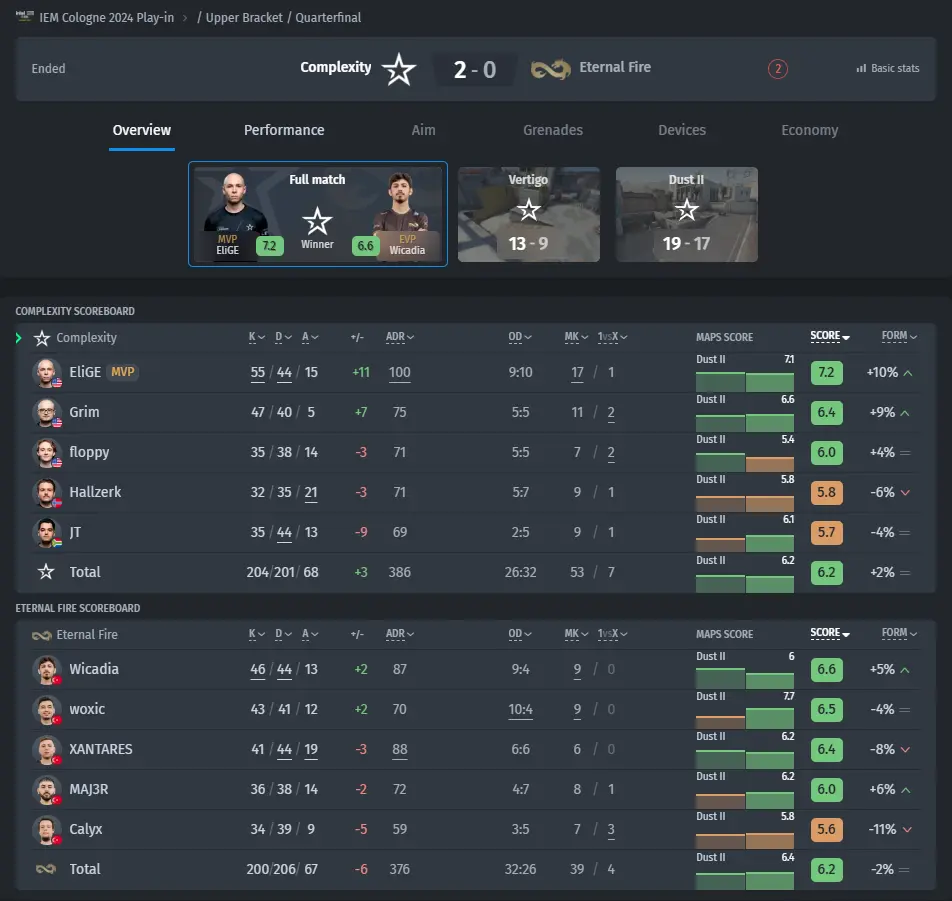
Task: Click the logo icon in Eternal Fire Total row
Action: click(46, 869)
